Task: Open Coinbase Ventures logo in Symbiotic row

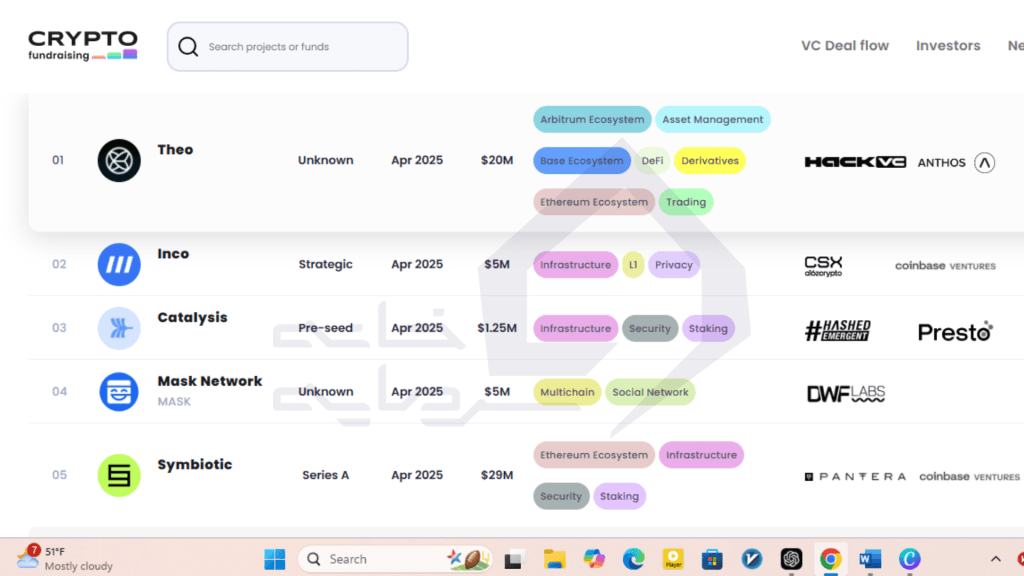Action: point(969,477)
